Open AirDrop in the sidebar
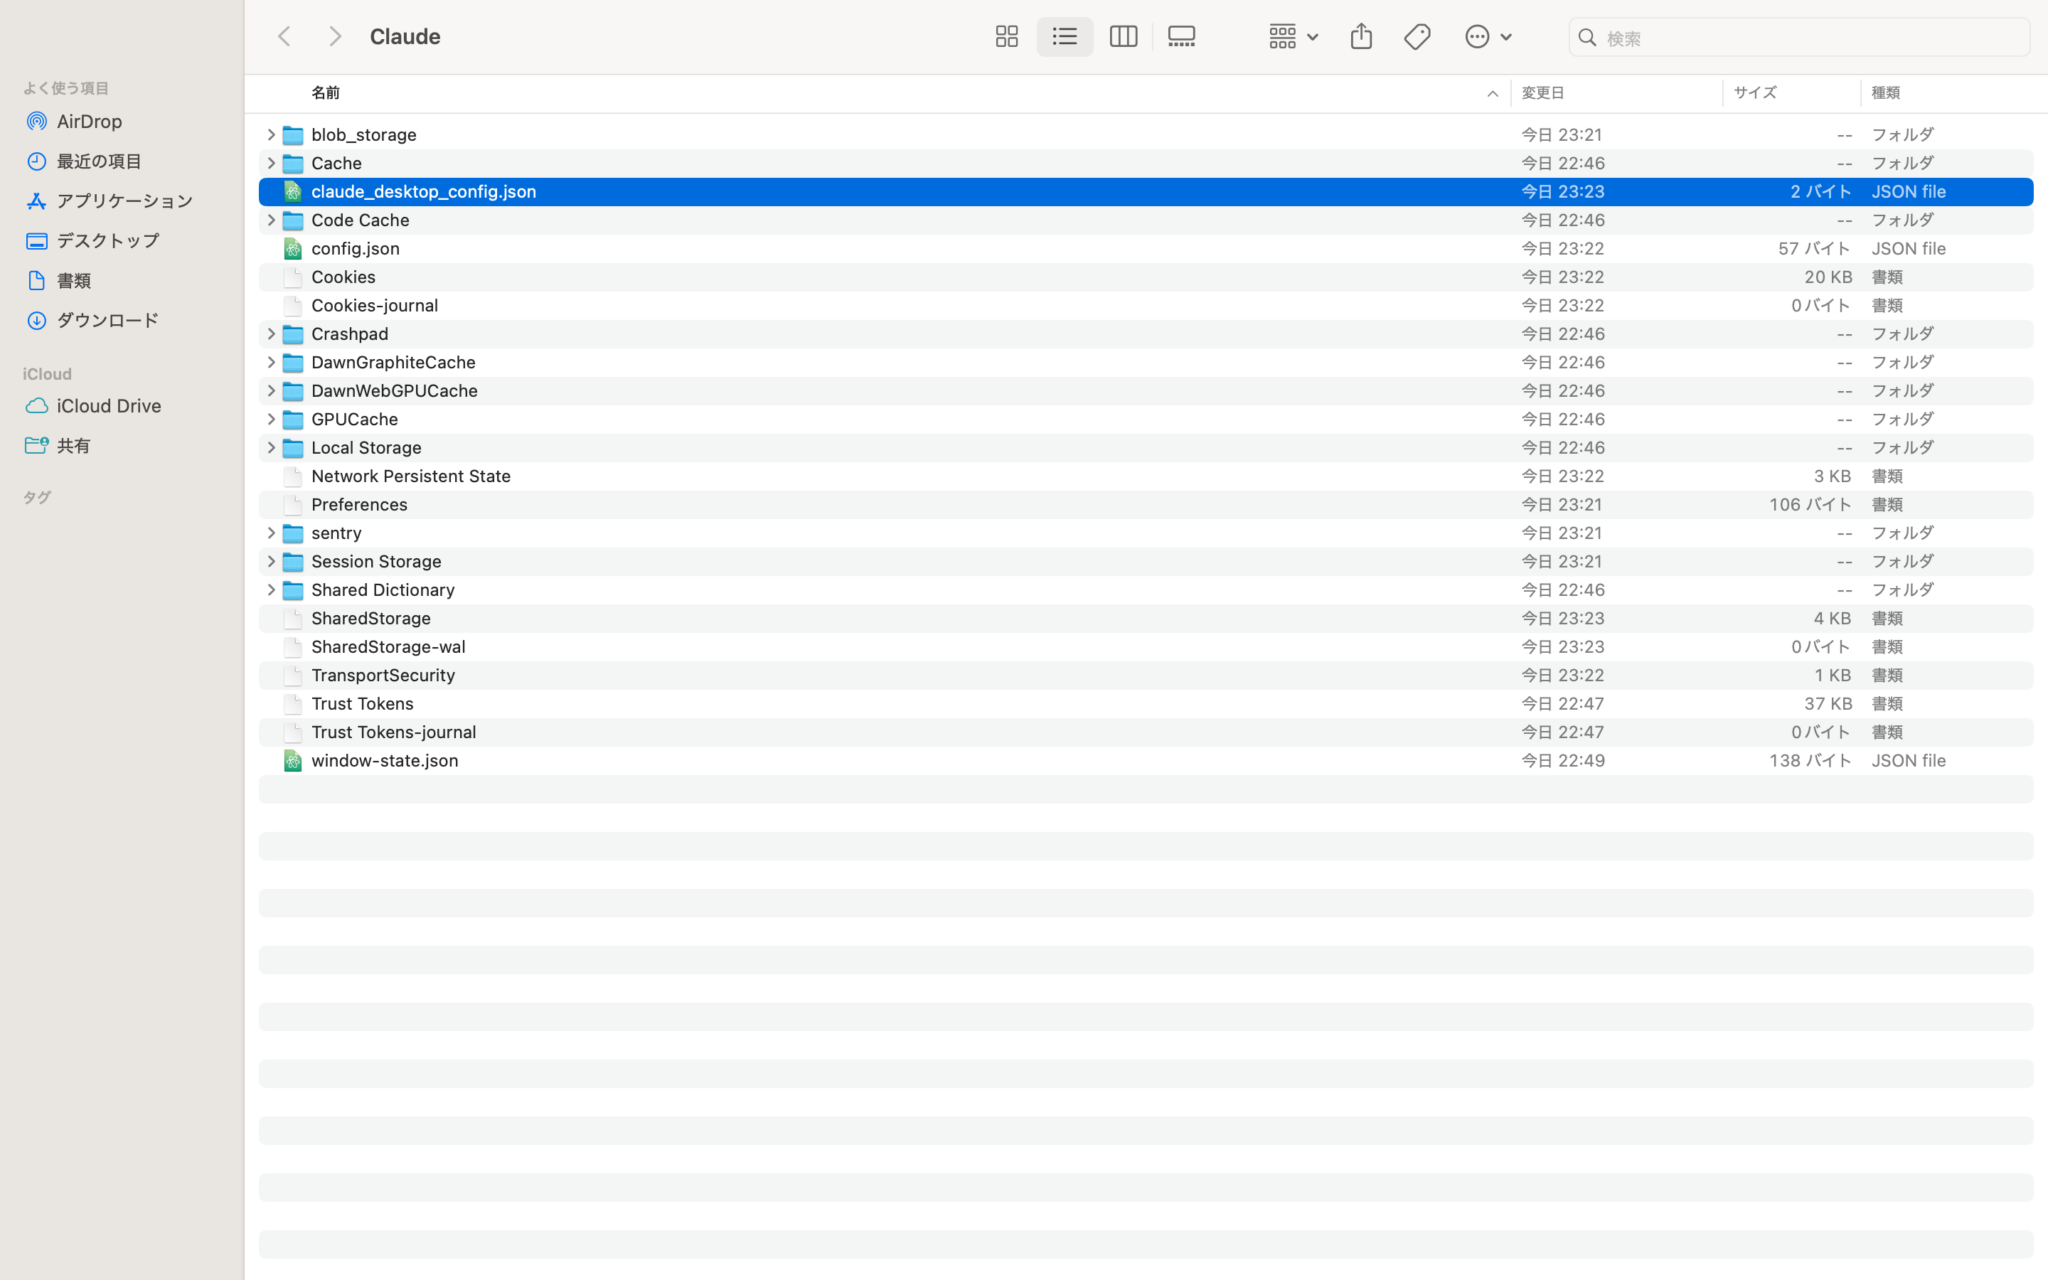Image resolution: width=2048 pixels, height=1280 pixels. click(88, 121)
